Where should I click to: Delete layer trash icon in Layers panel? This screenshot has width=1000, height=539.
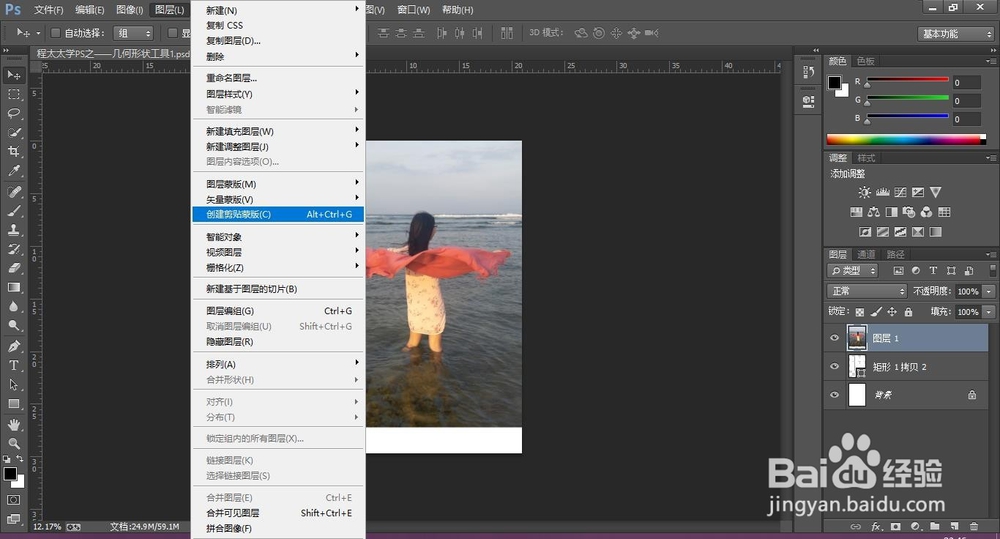(x=974, y=527)
